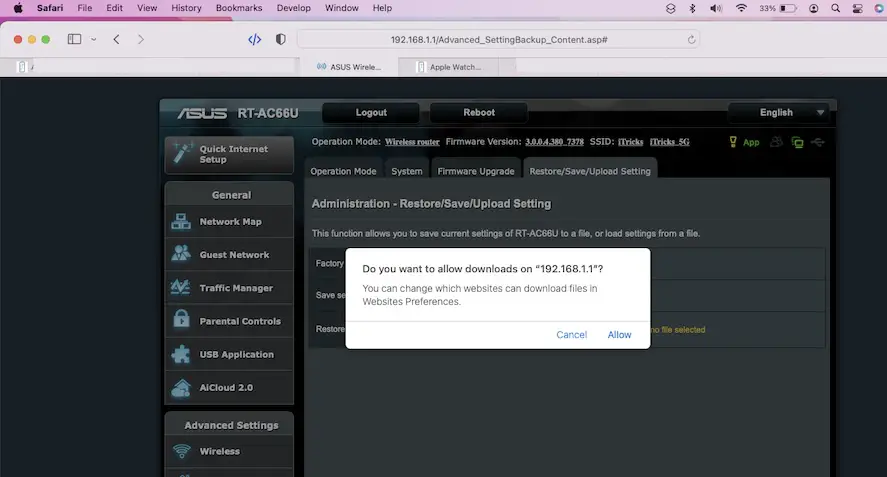The image size is (887, 477).
Task: Click Allow in the download dialog
Action: 619,334
